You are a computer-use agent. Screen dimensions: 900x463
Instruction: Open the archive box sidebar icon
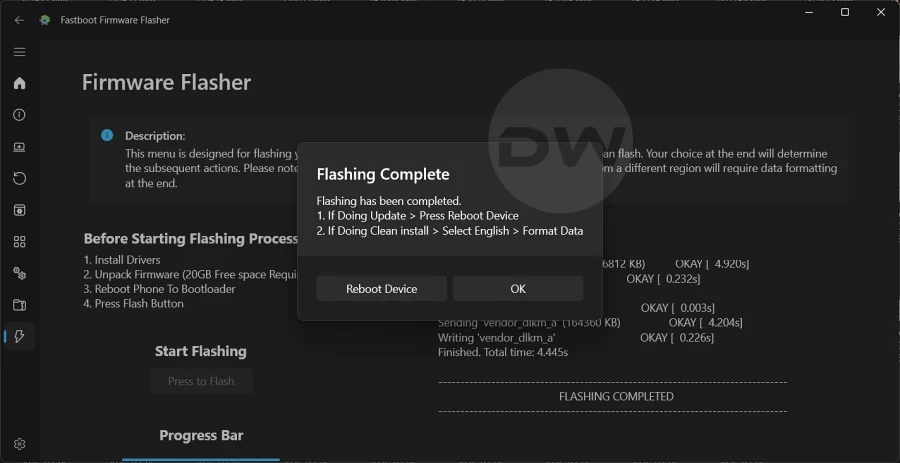pyautogui.click(x=20, y=210)
